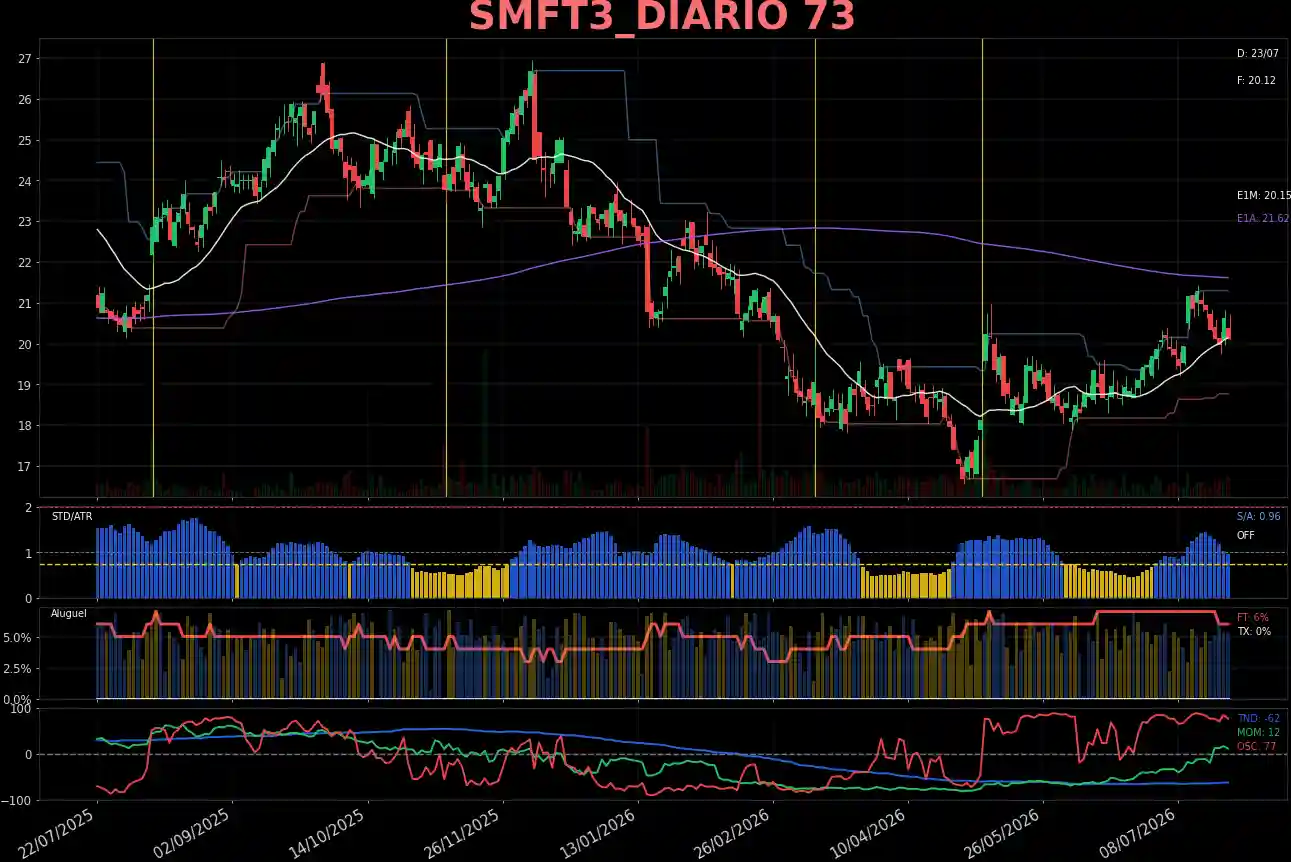1291x862 pixels.
Task: Click the FT: 6% red label
Action: [x=1252, y=617]
